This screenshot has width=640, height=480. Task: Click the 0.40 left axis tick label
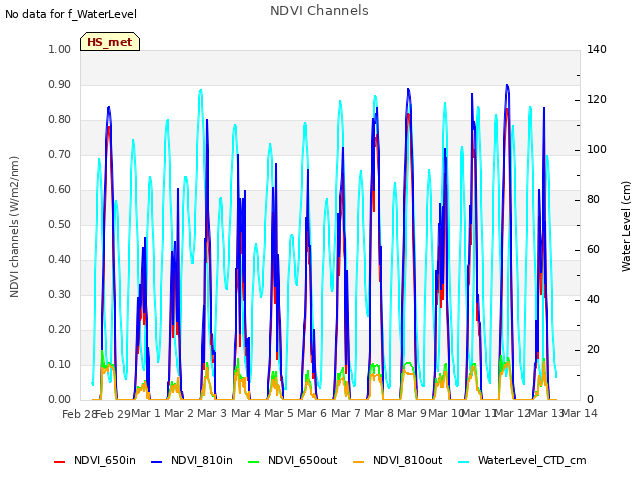59,260
